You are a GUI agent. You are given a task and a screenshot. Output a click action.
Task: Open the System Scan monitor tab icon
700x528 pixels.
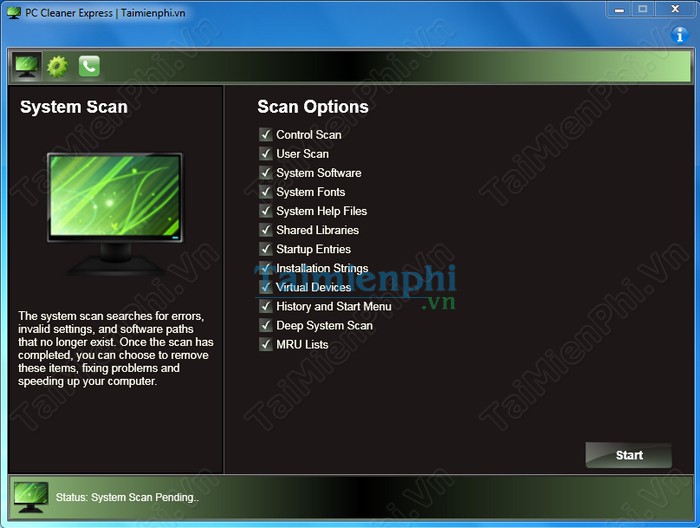pos(26,67)
